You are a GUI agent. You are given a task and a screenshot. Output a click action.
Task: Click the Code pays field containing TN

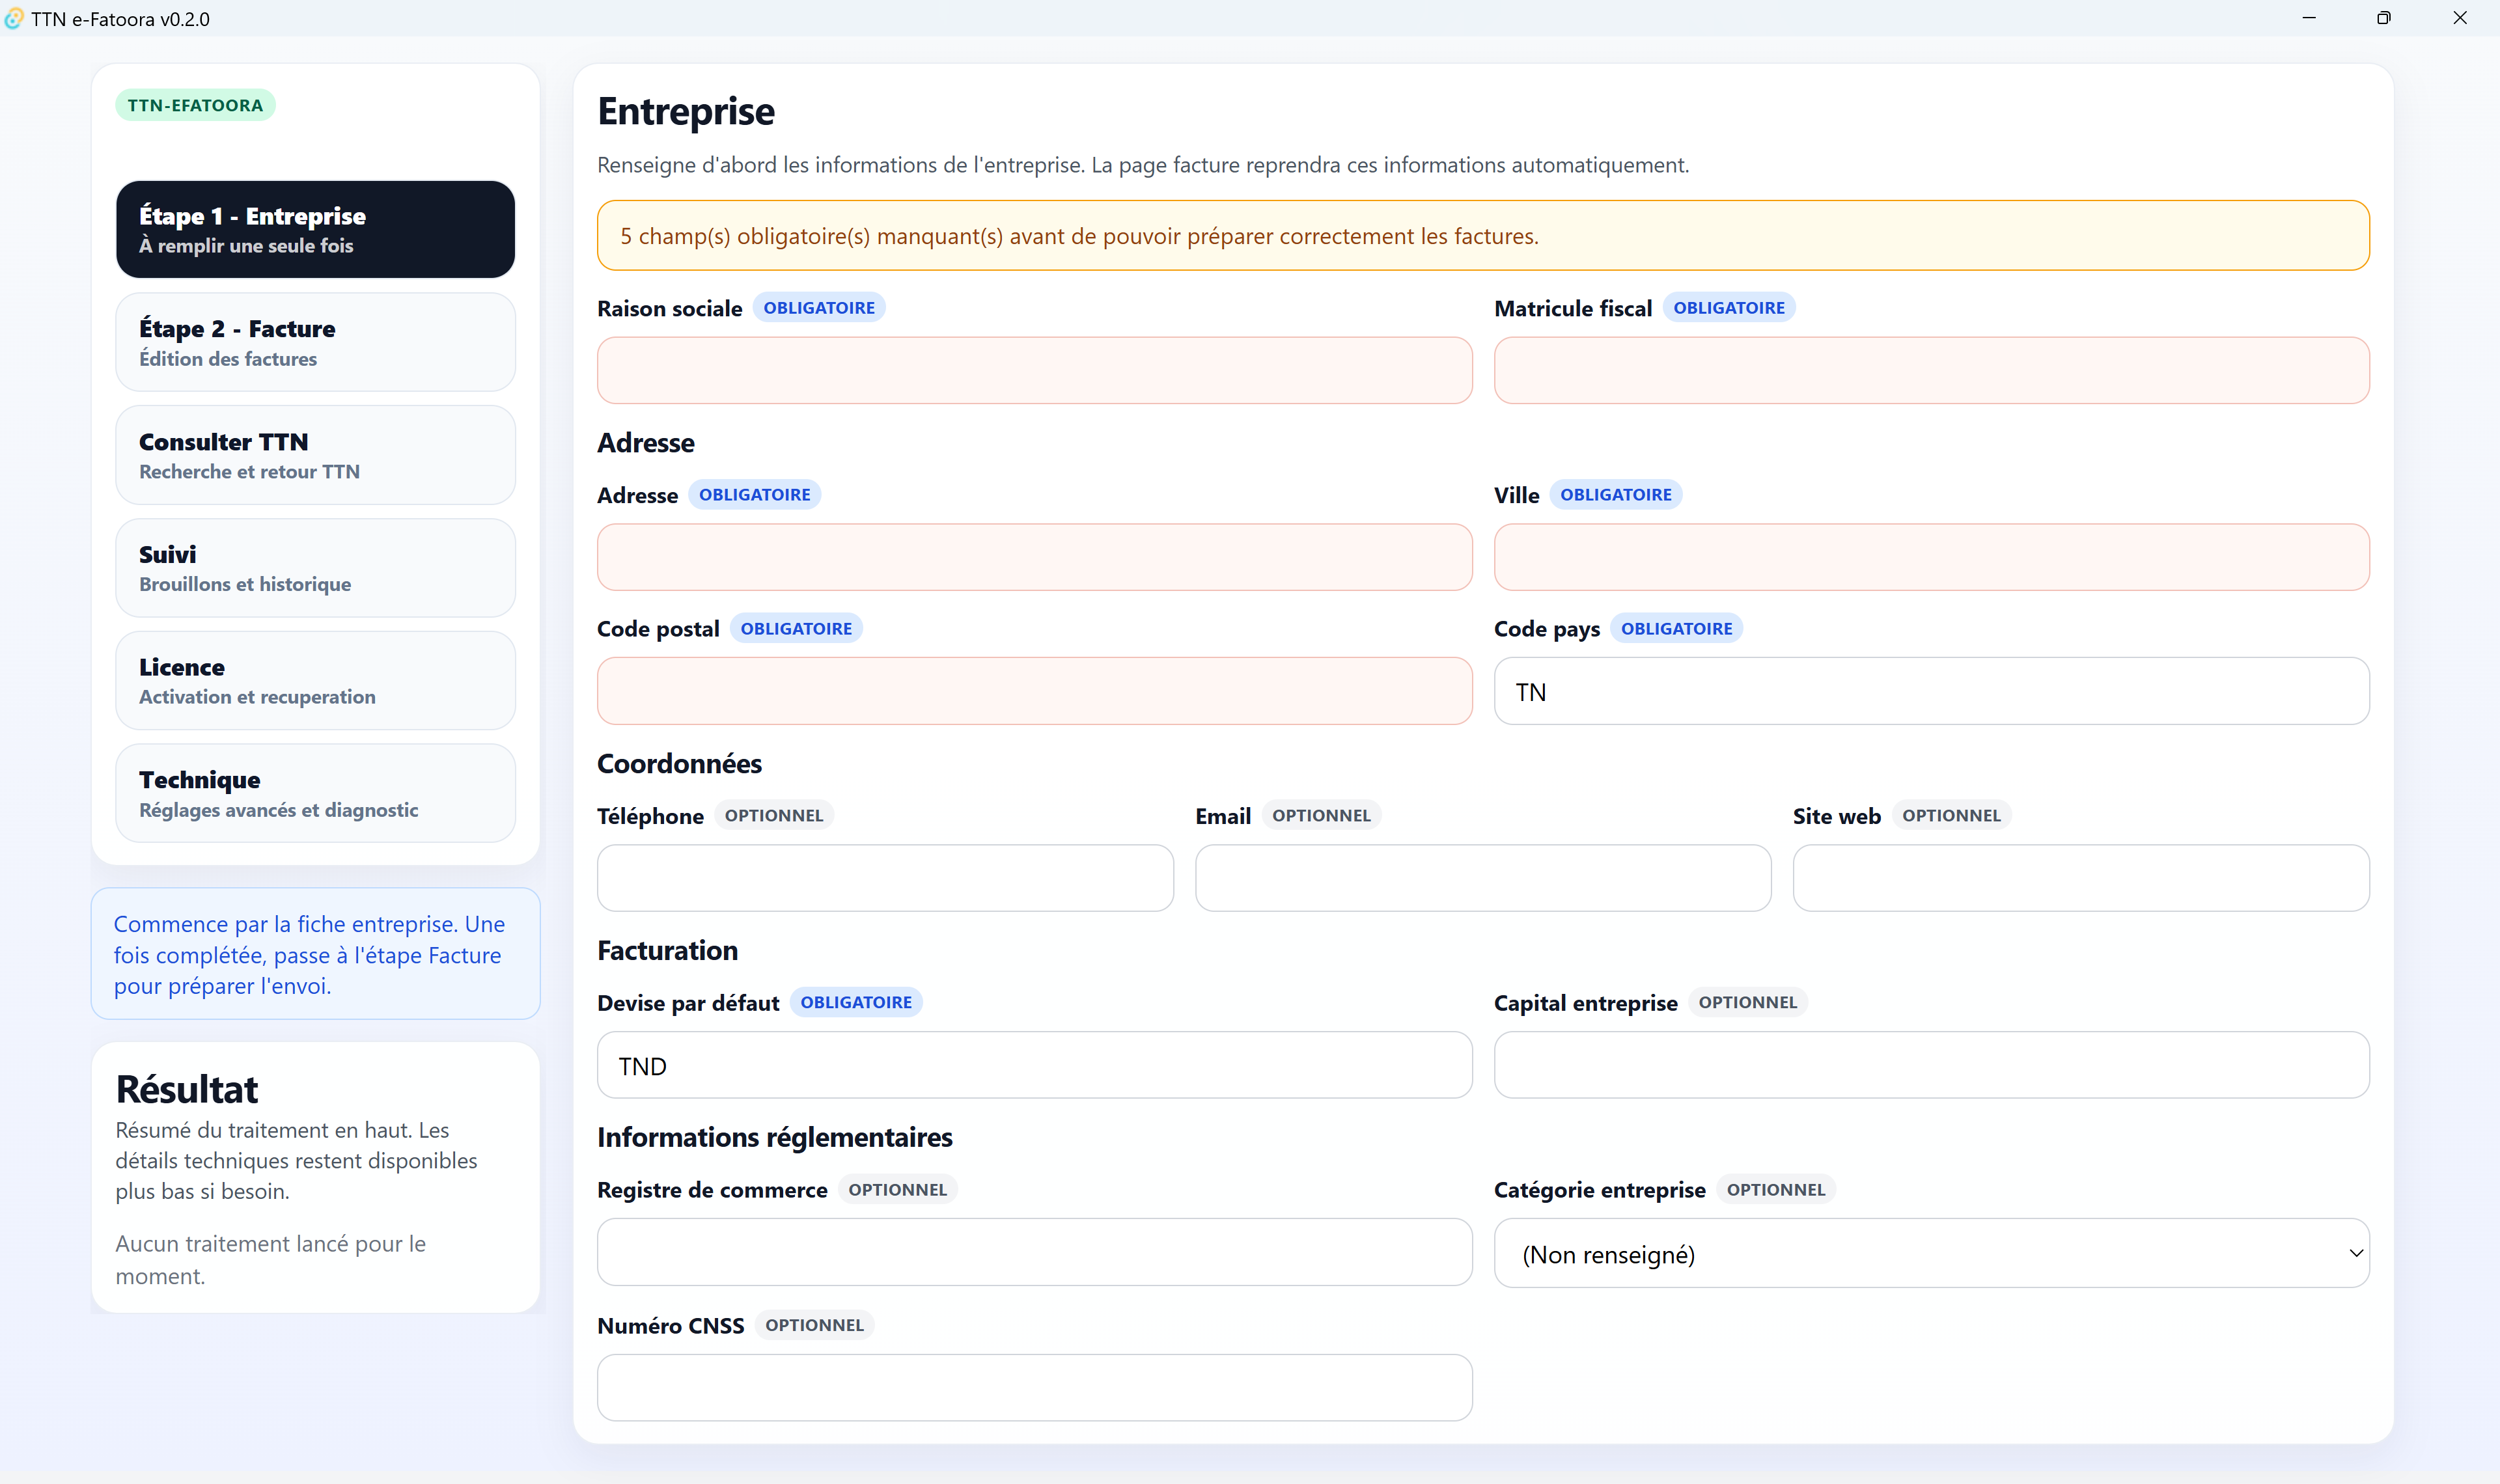click(1930, 692)
